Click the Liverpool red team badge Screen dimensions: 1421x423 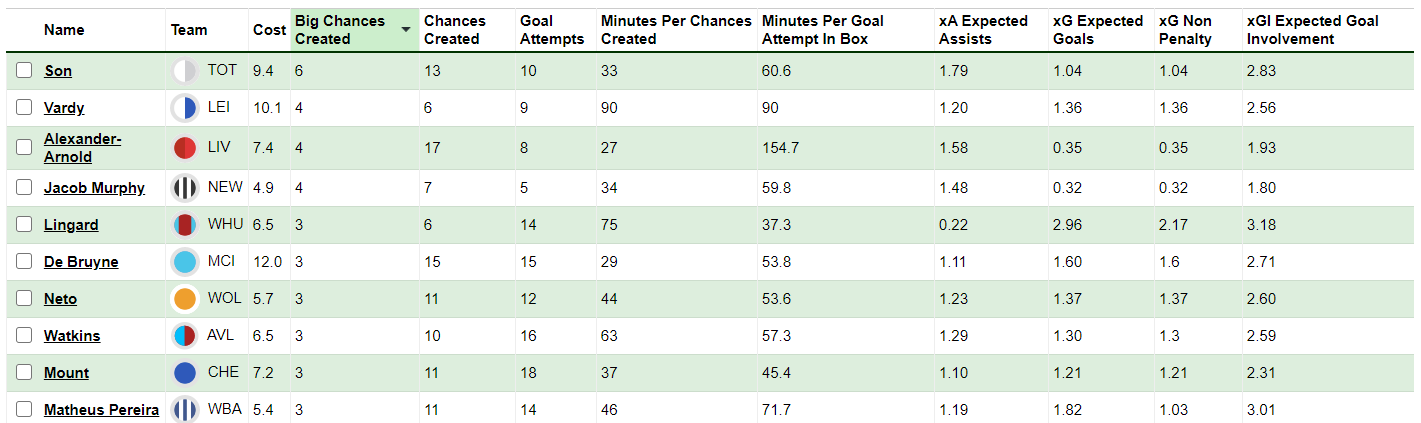click(x=185, y=148)
